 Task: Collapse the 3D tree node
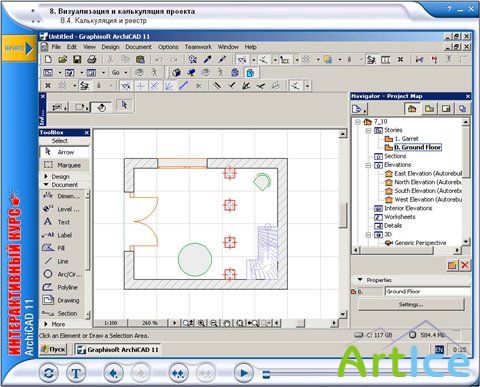pos(368,235)
